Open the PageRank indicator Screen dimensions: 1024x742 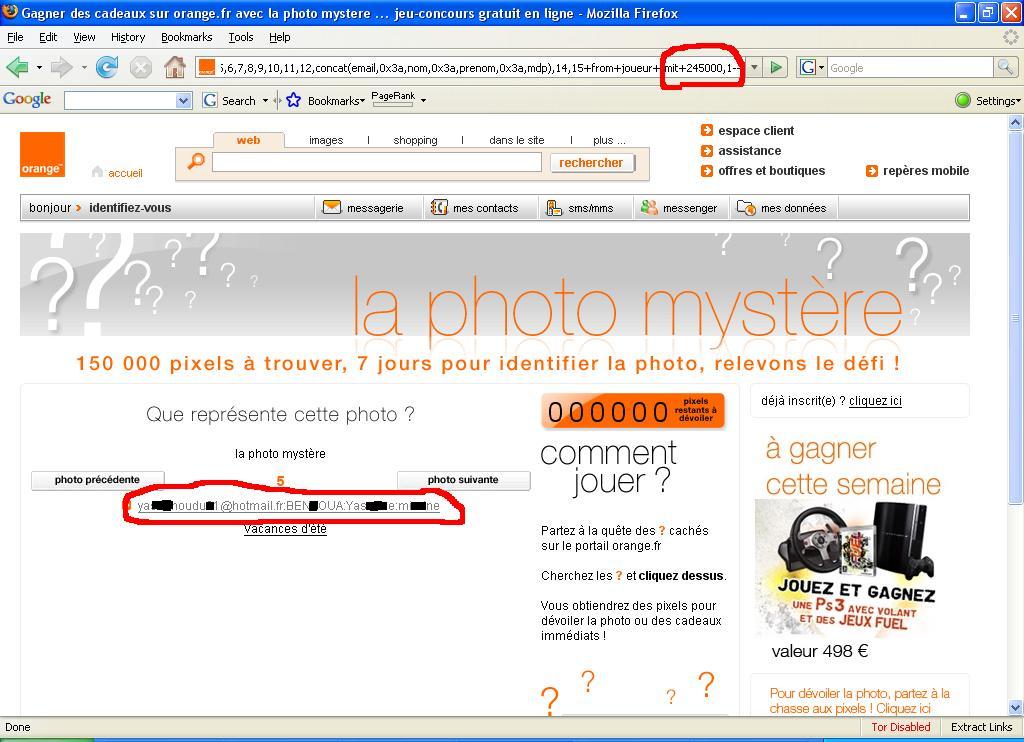click(x=392, y=99)
